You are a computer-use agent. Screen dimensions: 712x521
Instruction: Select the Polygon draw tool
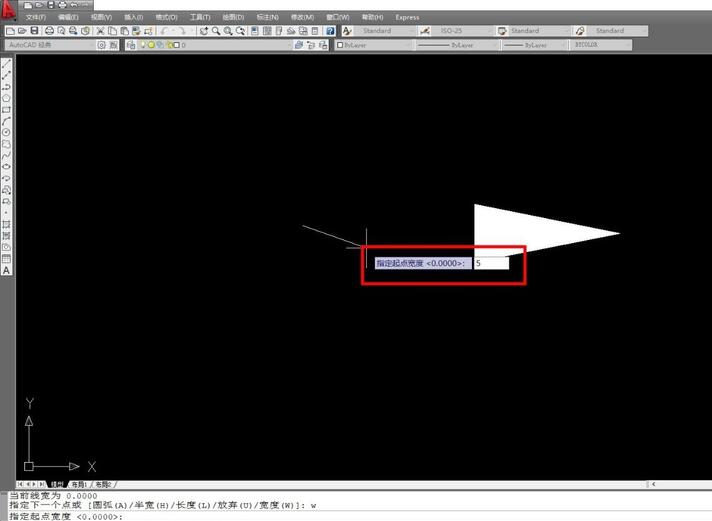click(x=6, y=97)
